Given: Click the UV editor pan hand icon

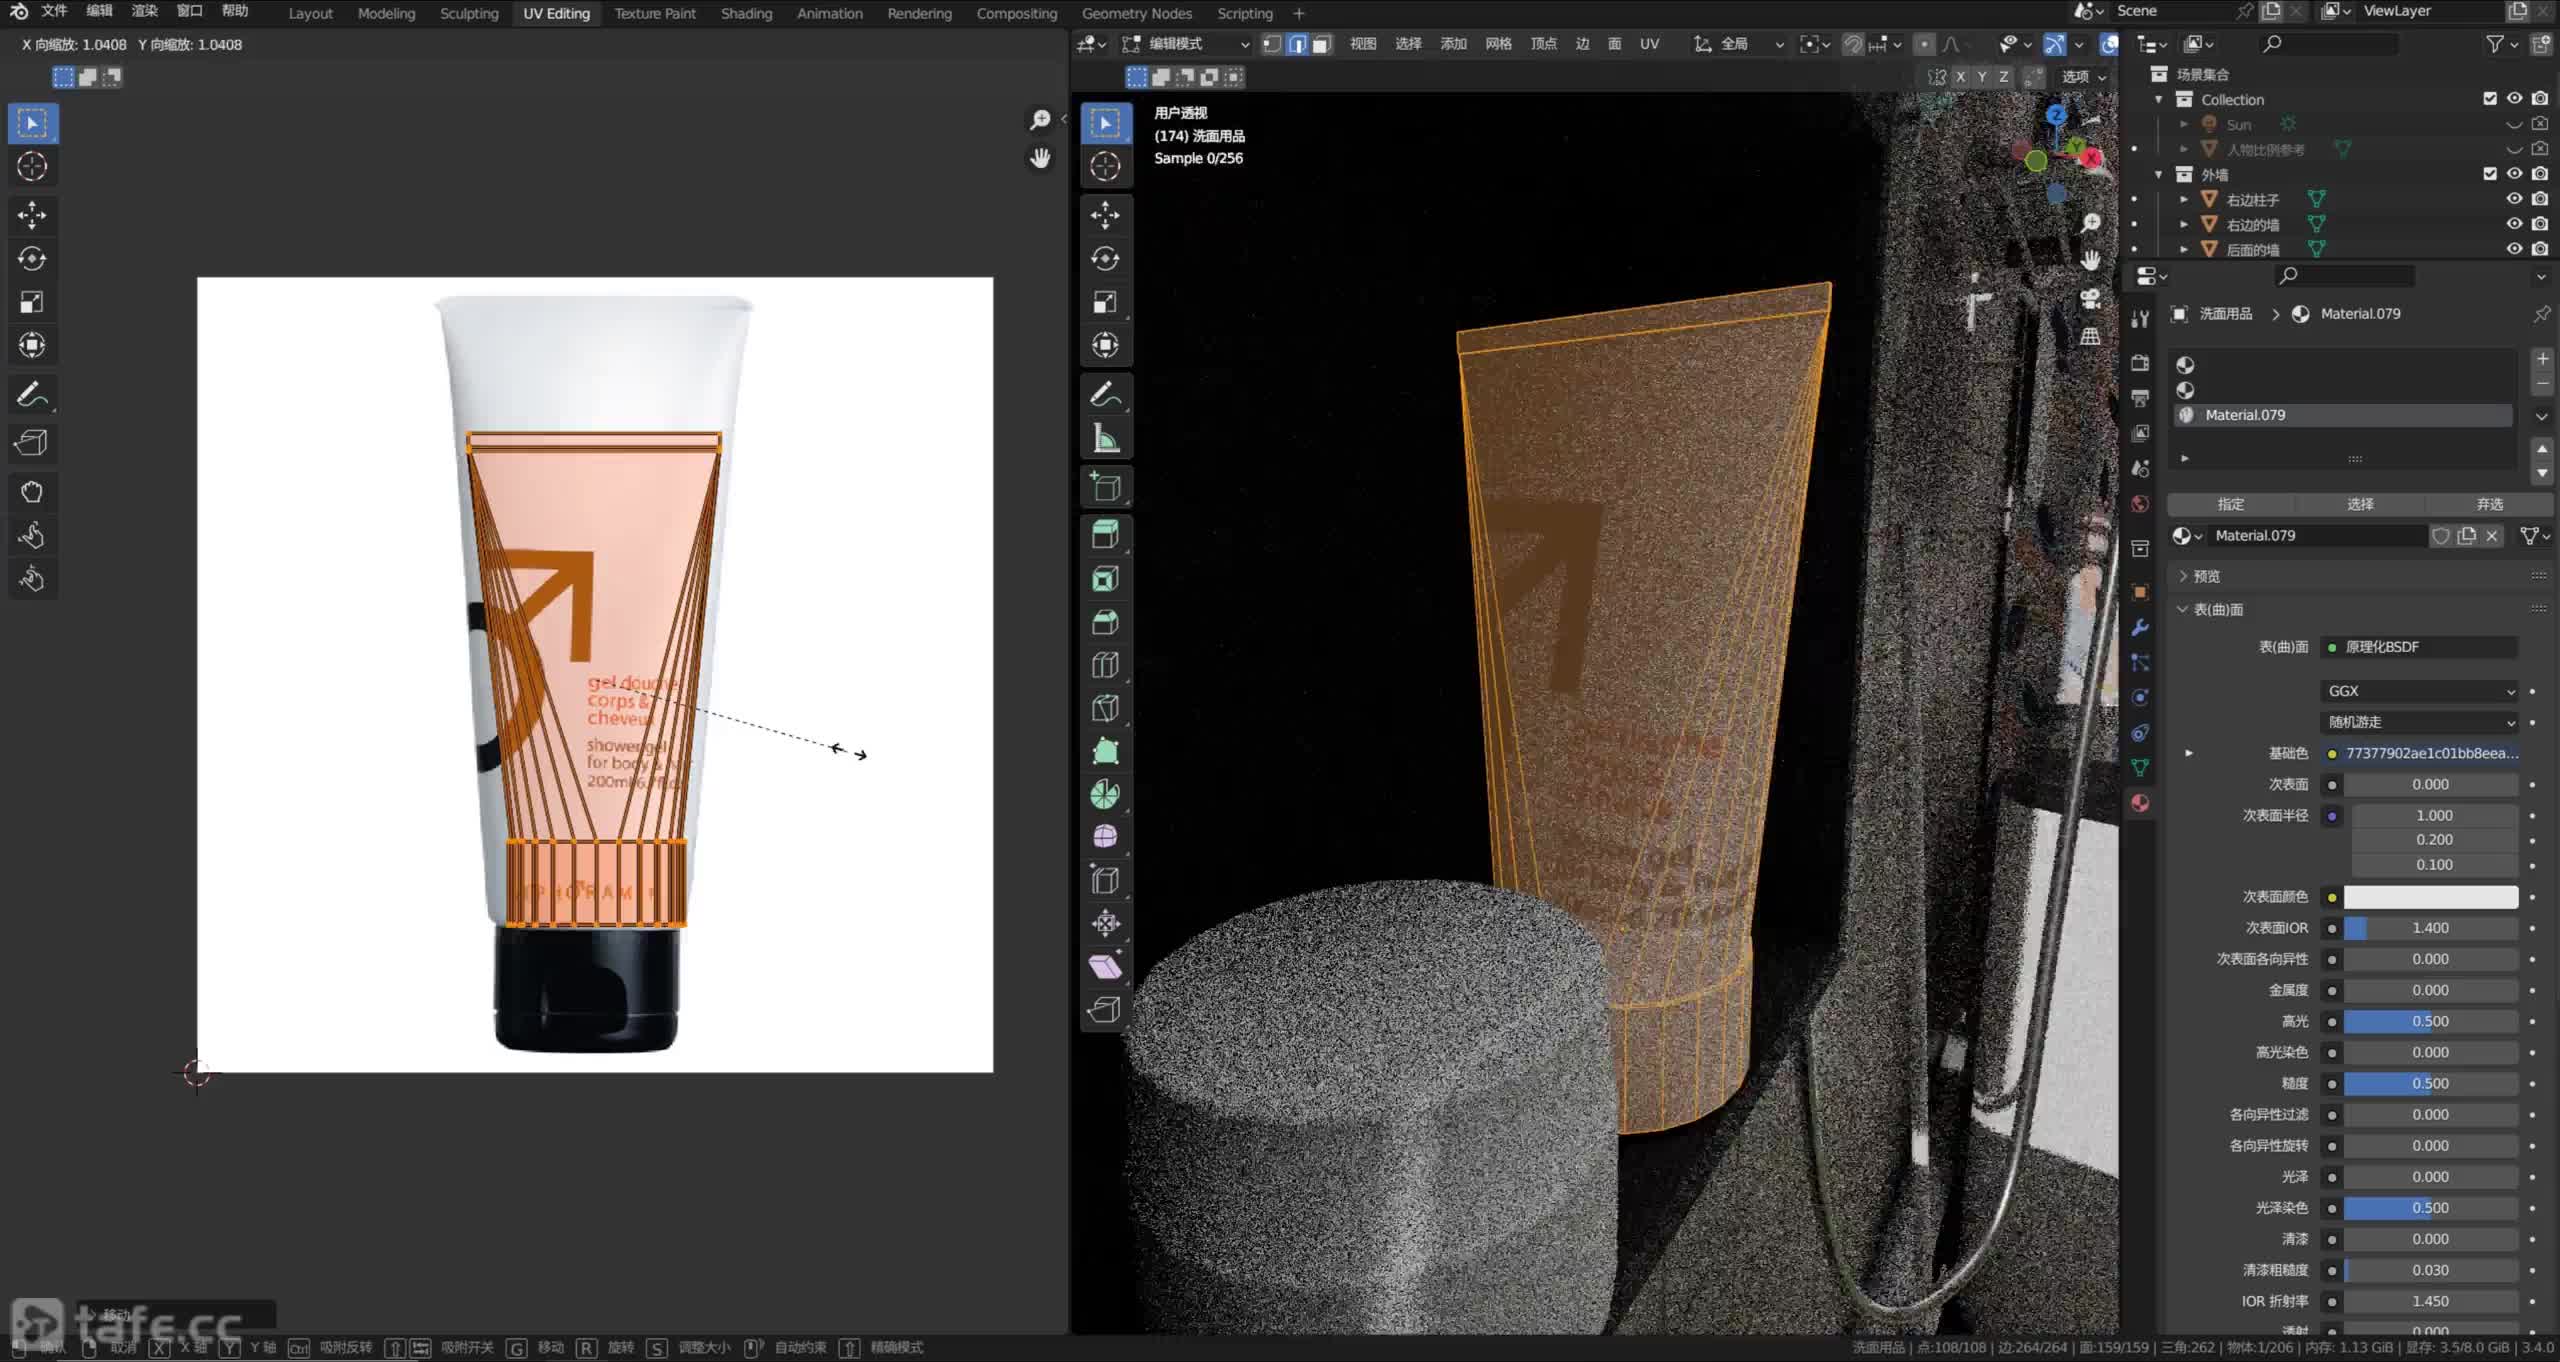Looking at the screenshot, I should (x=1040, y=158).
